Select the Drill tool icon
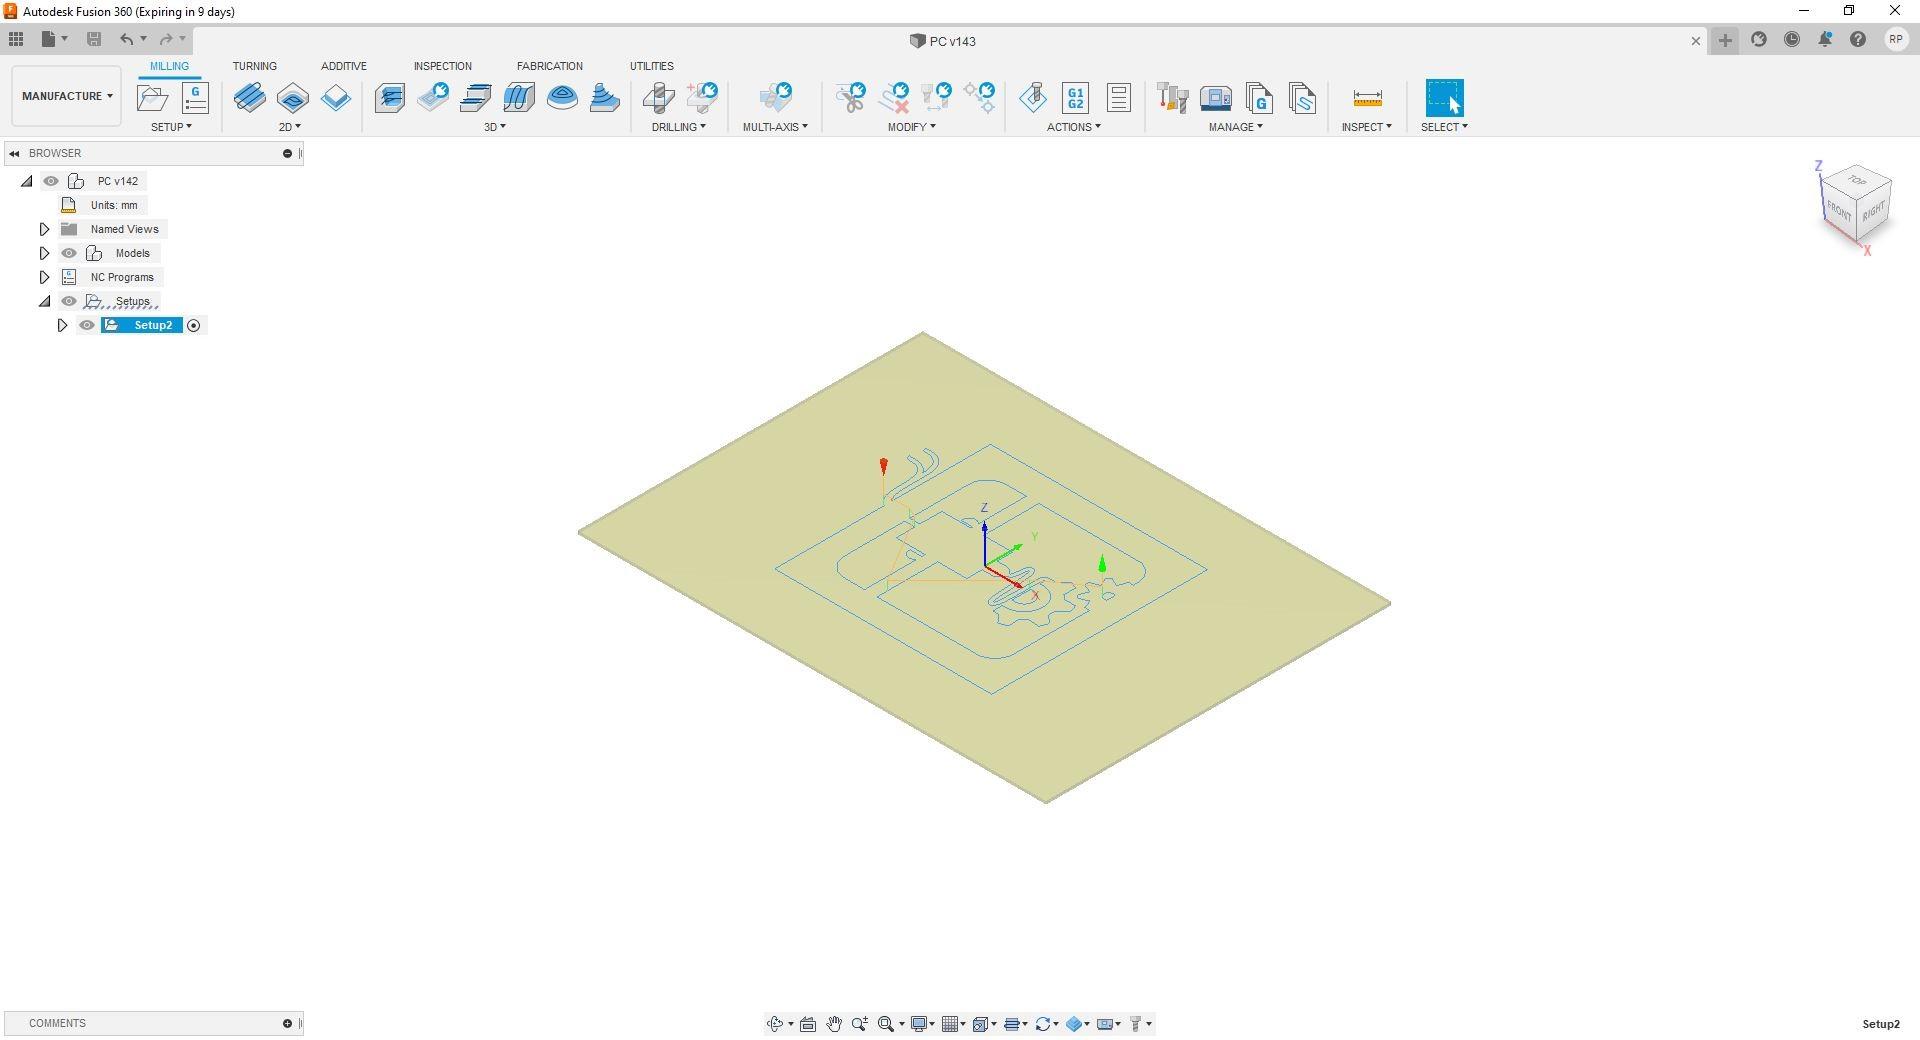The image size is (1920, 1040). [658, 98]
